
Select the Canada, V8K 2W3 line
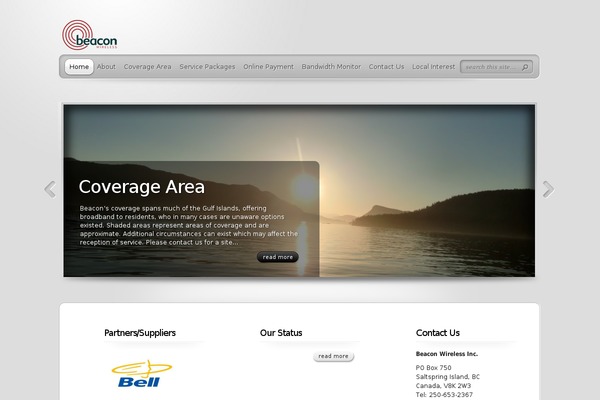point(443,386)
